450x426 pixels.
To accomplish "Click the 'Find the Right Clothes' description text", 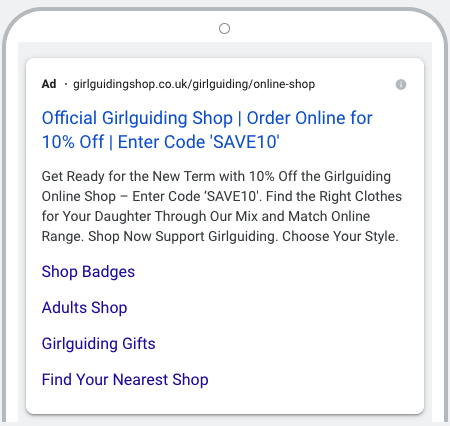I will coord(334,196).
